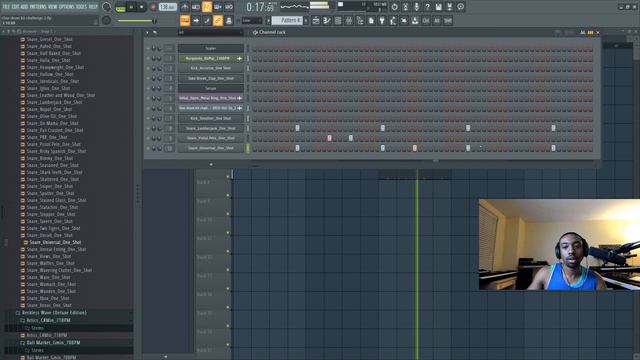Toggle overdub/blend recording icon
The image size is (640, 360).
[x=218, y=7]
